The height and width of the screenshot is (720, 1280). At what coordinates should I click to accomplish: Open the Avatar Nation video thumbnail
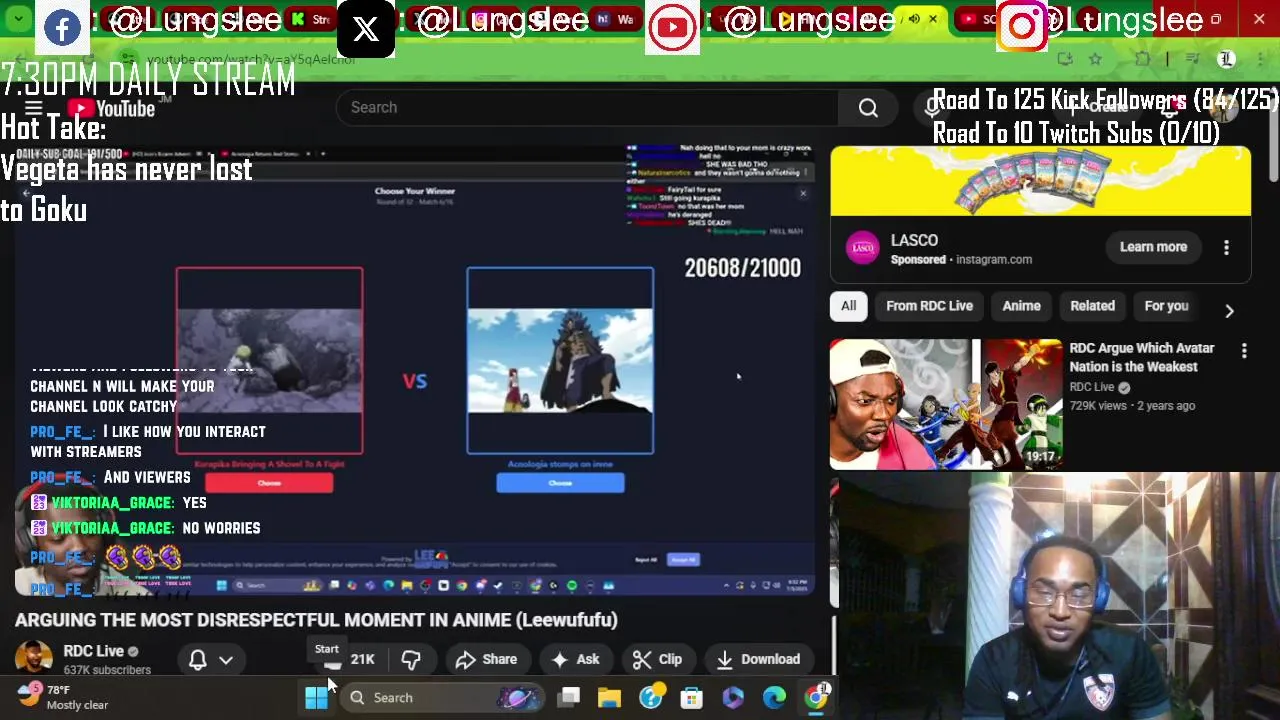click(x=946, y=404)
